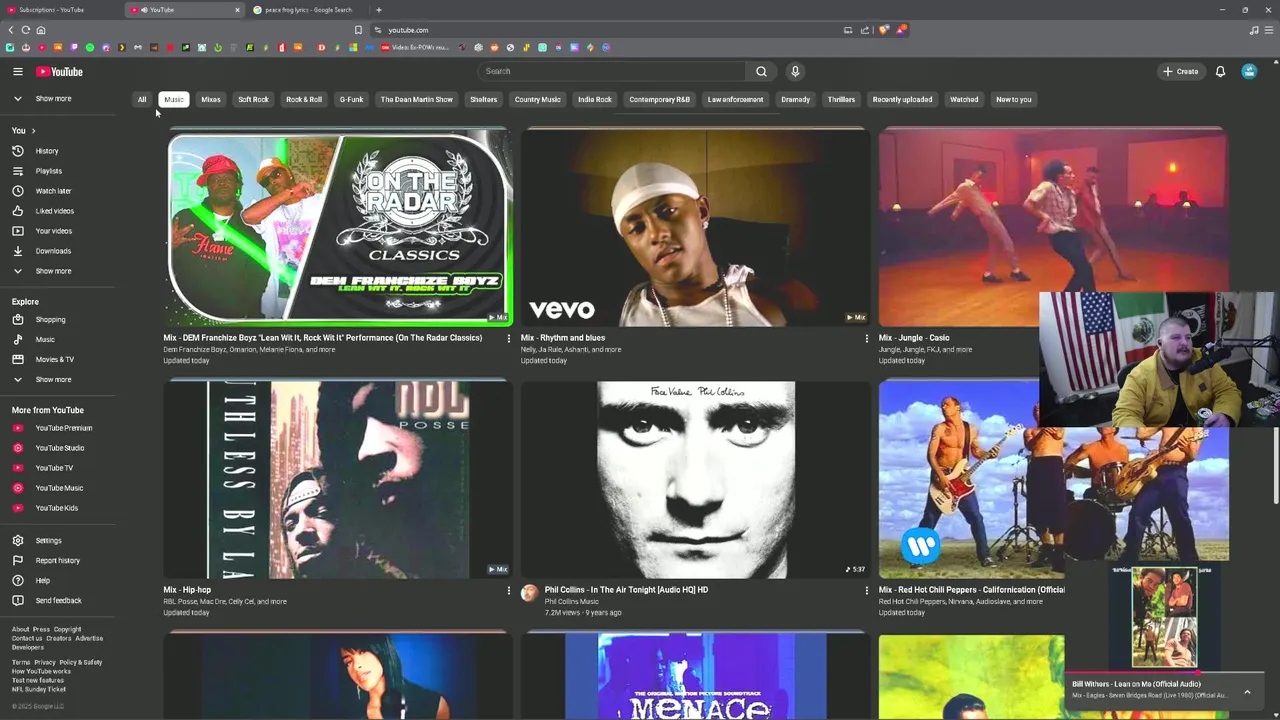
Task: Select the Soft Rock filter chip
Action: [253, 99]
